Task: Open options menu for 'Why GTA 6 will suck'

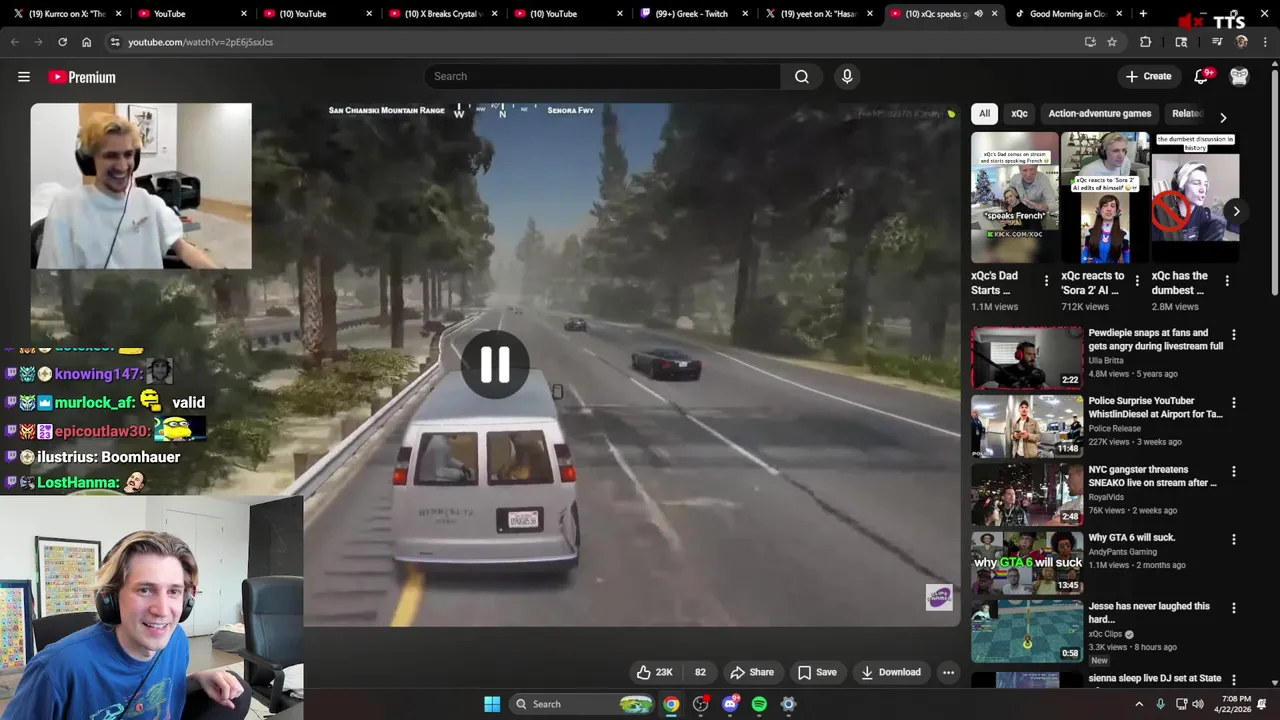Action: coord(1233,539)
